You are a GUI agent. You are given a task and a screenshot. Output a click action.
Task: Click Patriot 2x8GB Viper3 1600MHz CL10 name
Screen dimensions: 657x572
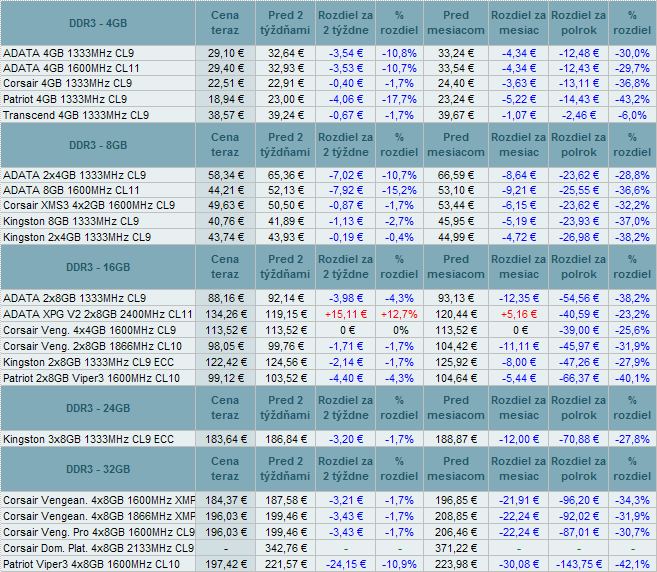[91, 378]
